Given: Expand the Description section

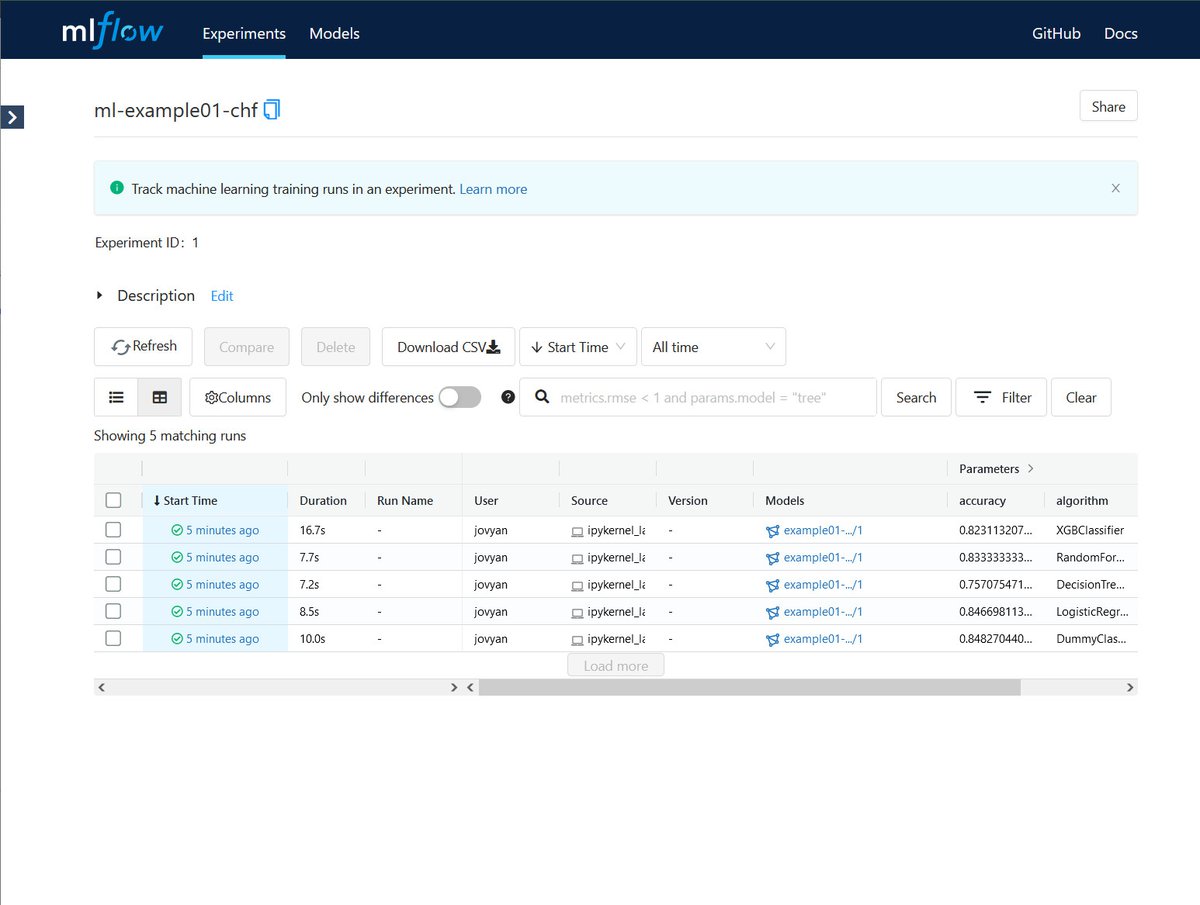Looking at the screenshot, I should 99,295.
